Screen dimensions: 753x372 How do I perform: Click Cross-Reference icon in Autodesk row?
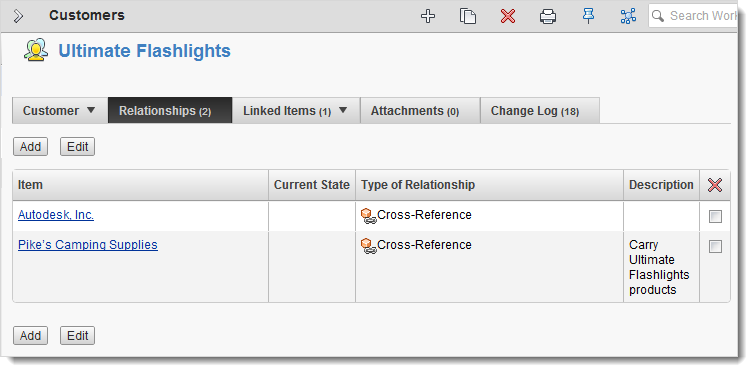coord(368,216)
